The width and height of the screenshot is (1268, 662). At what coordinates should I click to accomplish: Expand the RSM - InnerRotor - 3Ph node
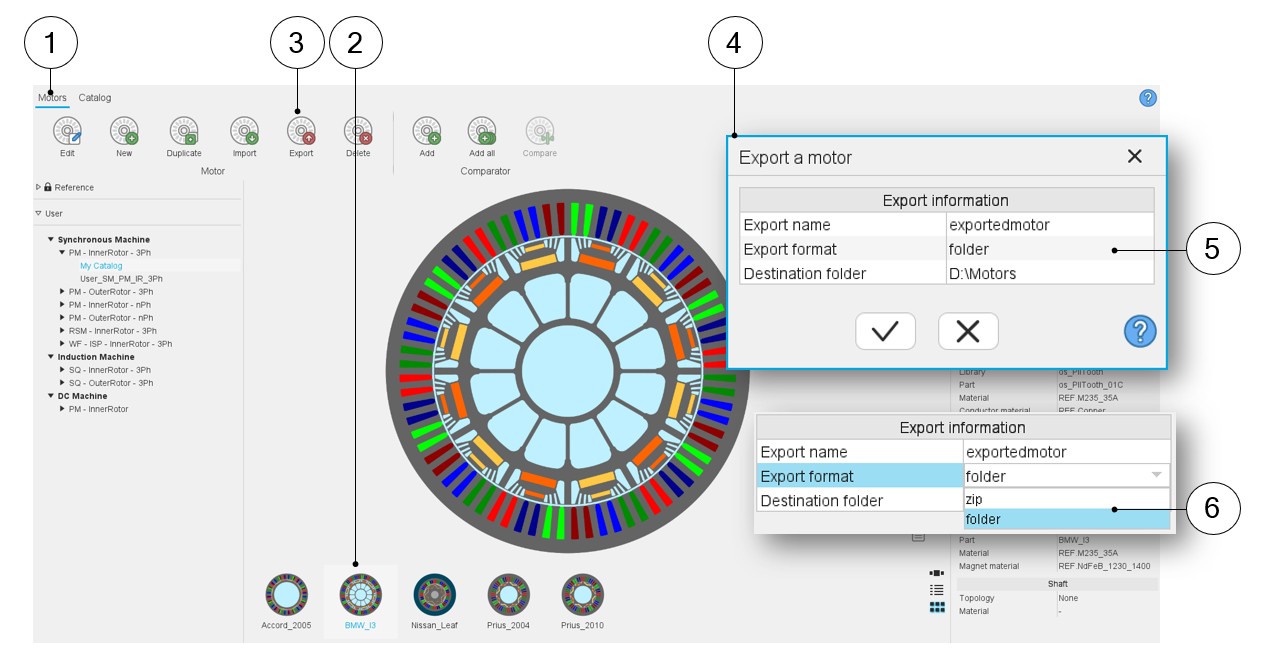click(x=62, y=331)
